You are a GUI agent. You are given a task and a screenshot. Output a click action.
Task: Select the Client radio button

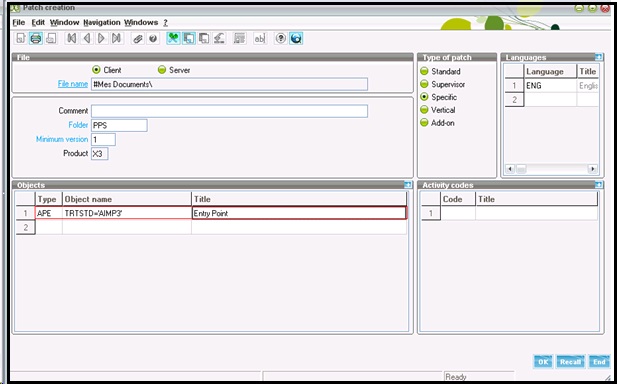click(x=96, y=70)
